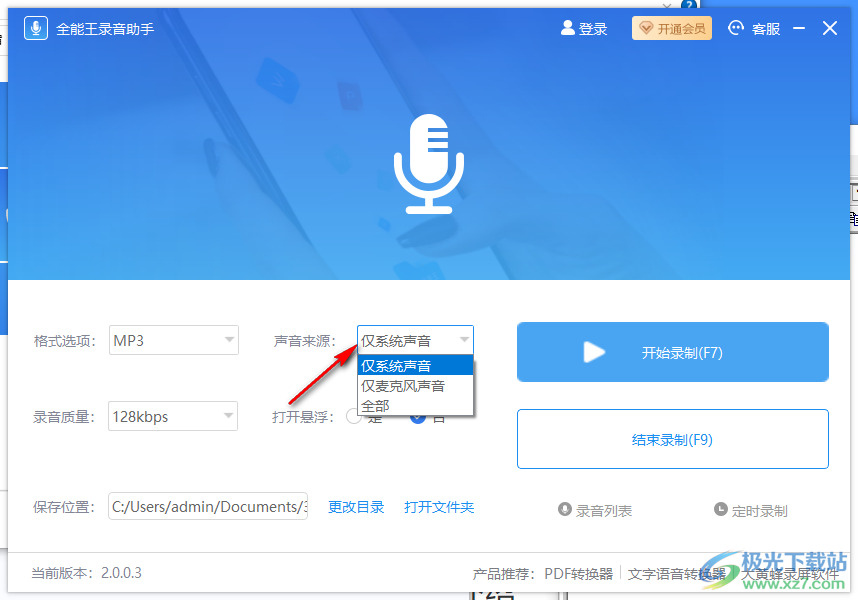The width and height of the screenshot is (858, 600).
Task: Click the clock icon beside 定时录制
Action: [x=722, y=508]
